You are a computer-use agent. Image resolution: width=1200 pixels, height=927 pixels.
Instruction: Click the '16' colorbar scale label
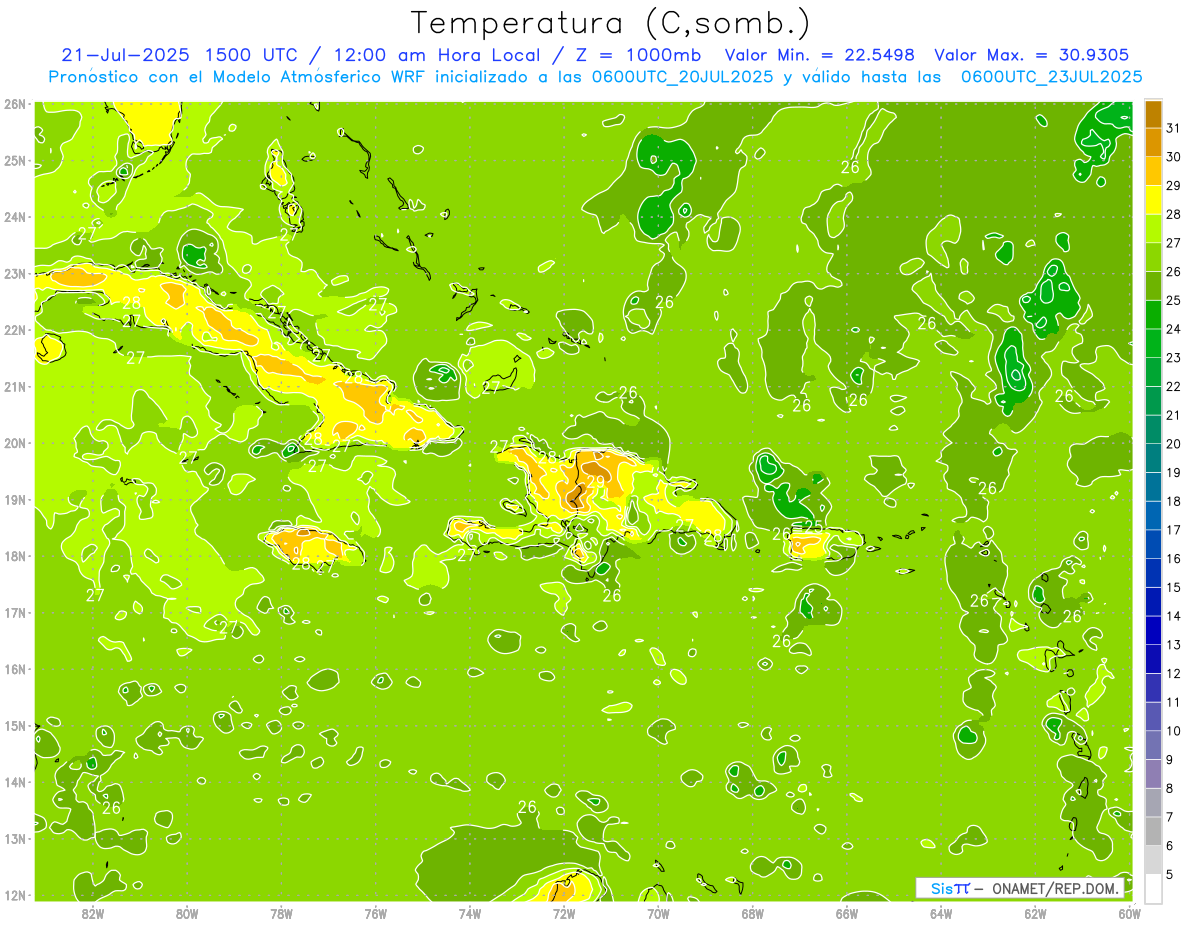coord(1173,559)
